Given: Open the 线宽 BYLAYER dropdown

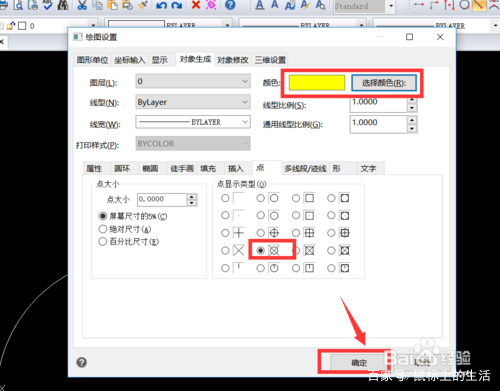Looking at the screenshot, I should click(193, 122).
